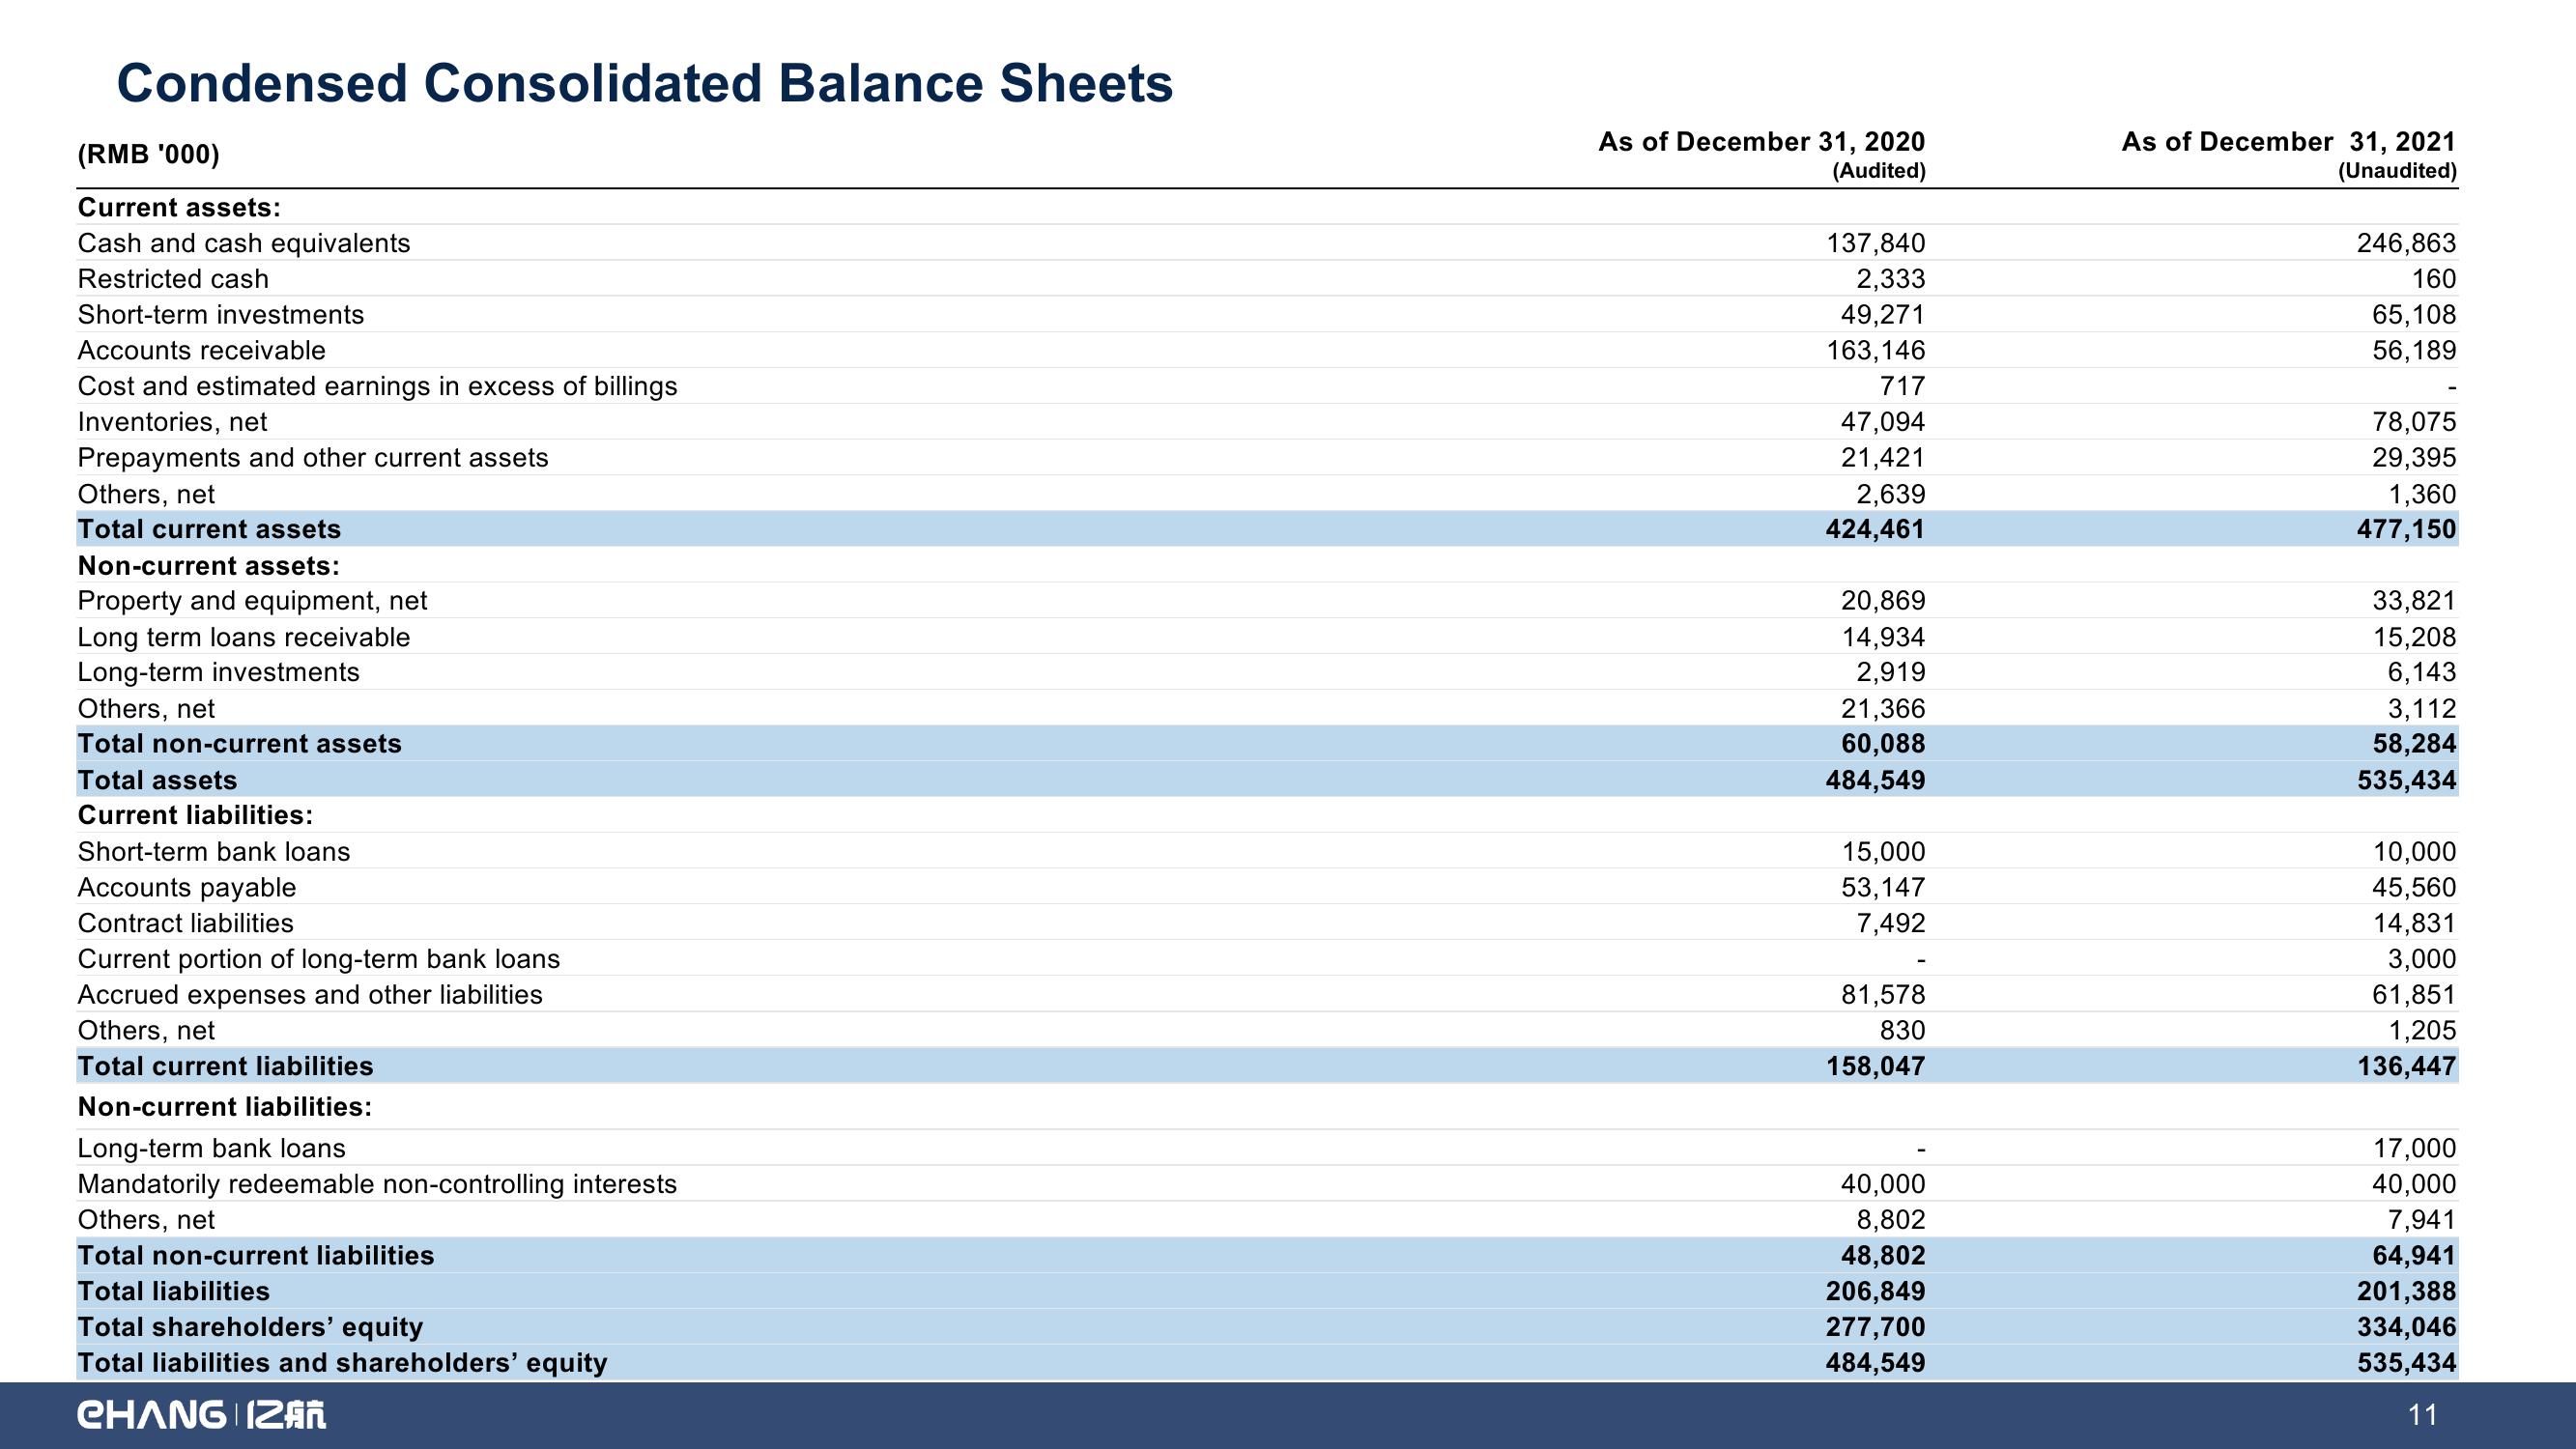The image size is (2576, 1449).
Task: Select the 33,821 property and equipment value
Action: point(2414,601)
